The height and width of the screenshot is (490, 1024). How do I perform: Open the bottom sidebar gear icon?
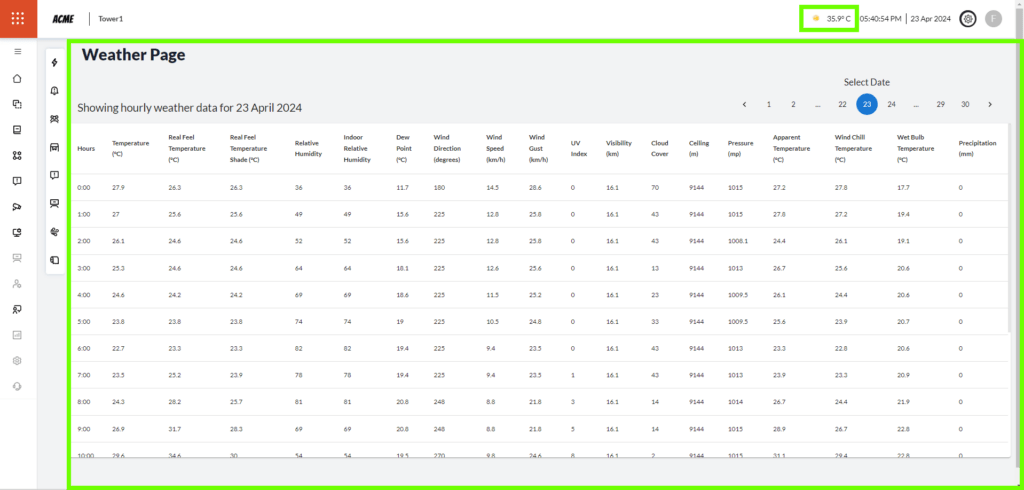(x=17, y=360)
